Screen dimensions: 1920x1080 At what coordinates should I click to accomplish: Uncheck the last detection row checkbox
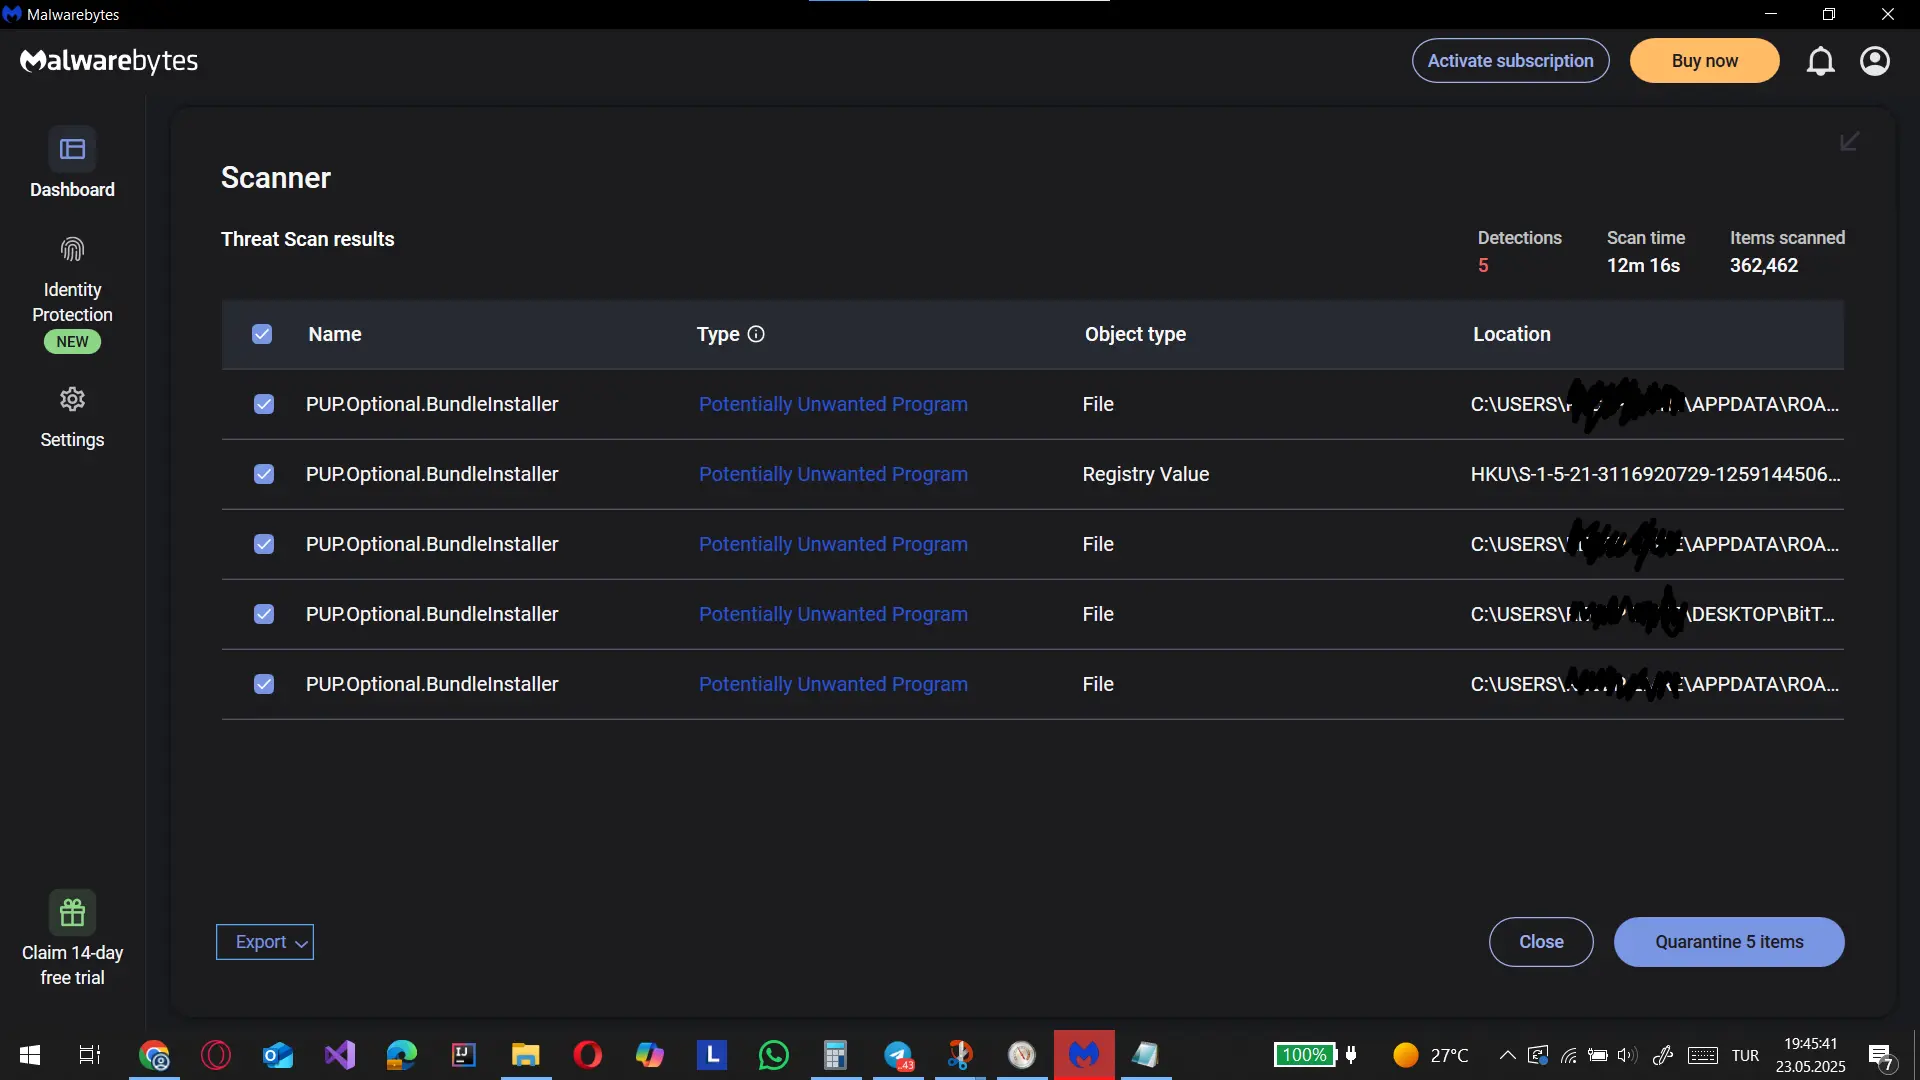pos(264,684)
